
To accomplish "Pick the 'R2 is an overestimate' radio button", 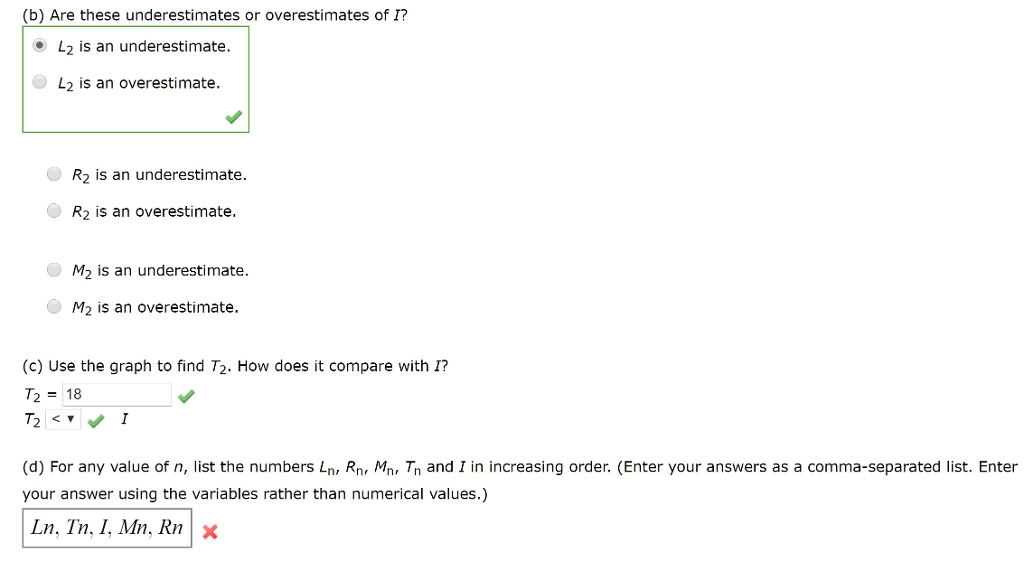I will tap(54, 211).
